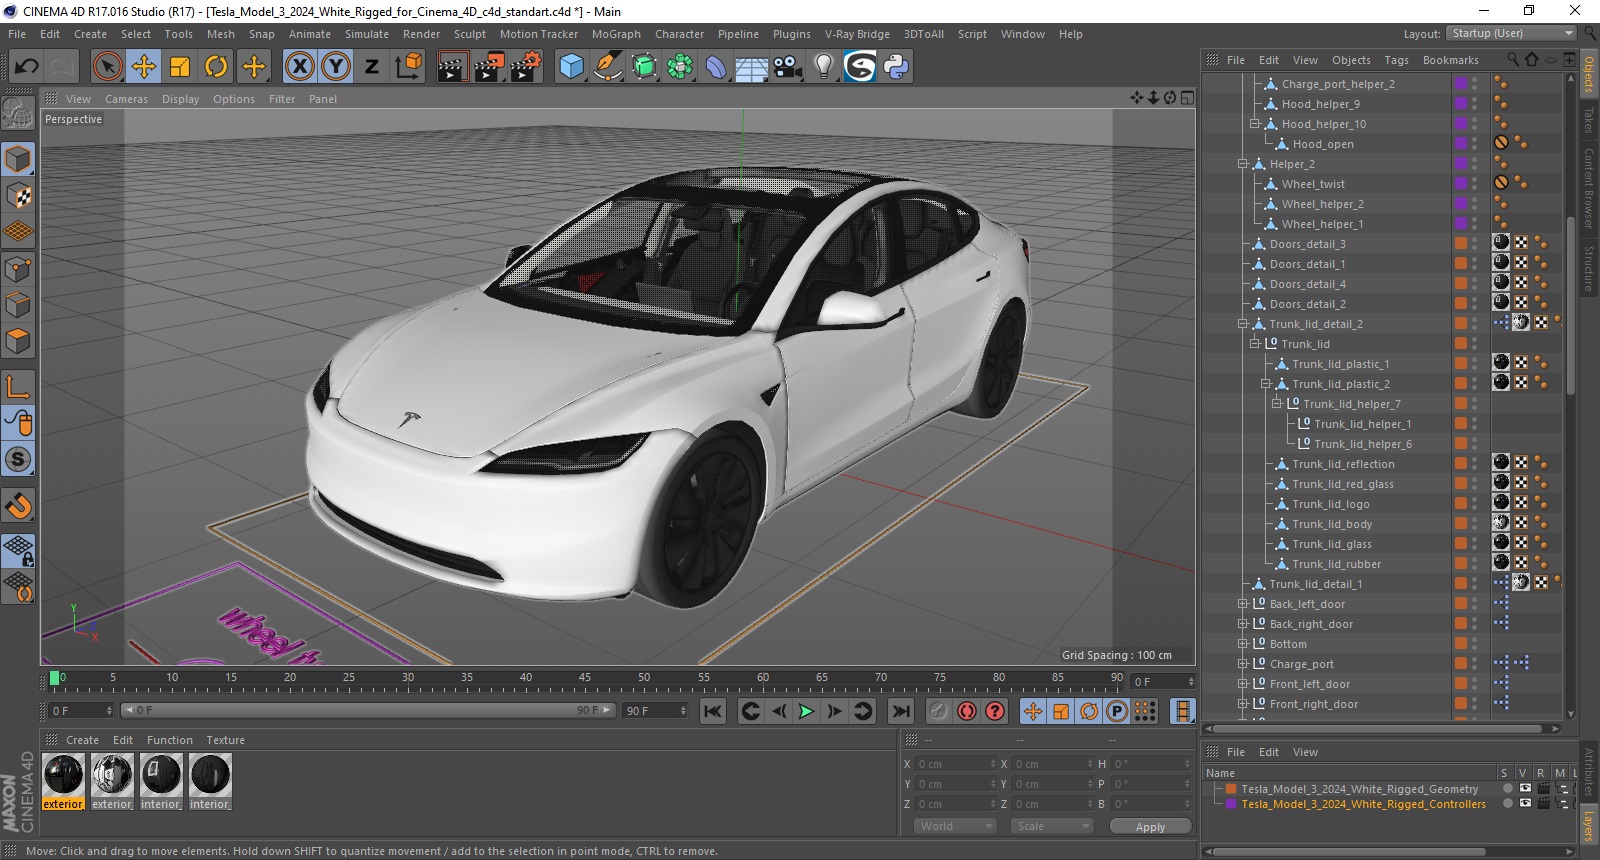Toggle X axis lock
Viewport: 1600px width, 860px height.
[x=299, y=67]
